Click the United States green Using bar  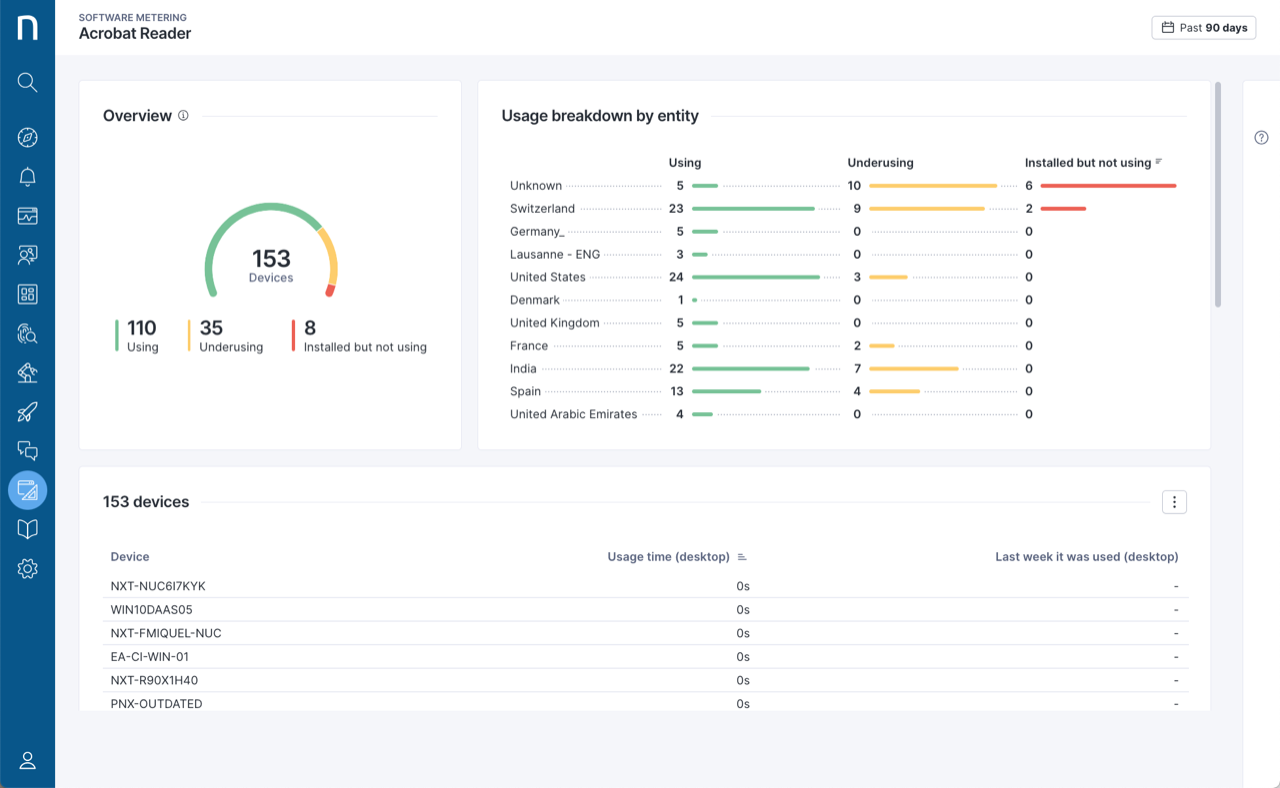755,277
